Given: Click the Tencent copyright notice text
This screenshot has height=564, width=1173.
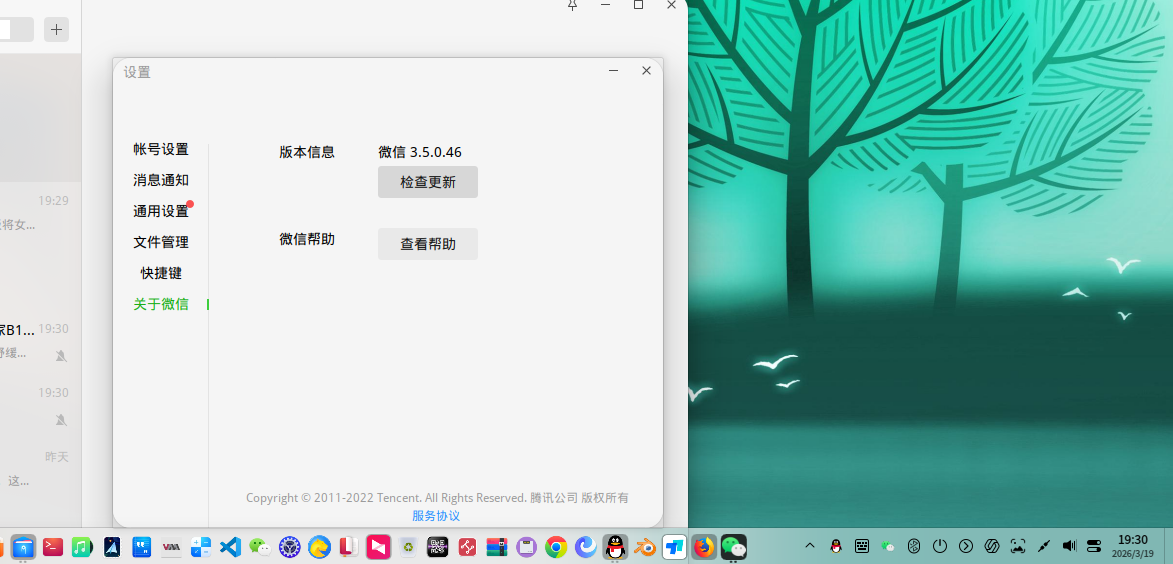Looking at the screenshot, I should [x=437, y=497].
